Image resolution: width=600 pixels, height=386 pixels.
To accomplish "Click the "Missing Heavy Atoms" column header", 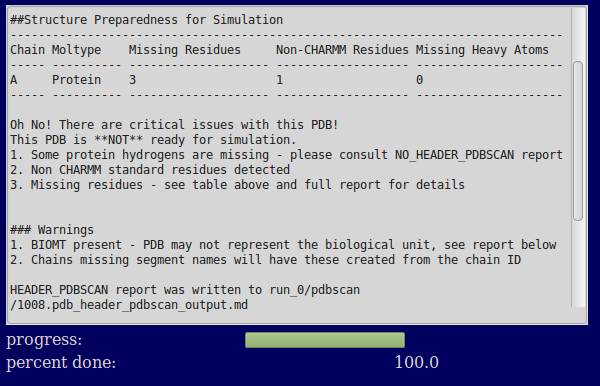I will coord(482,50).
